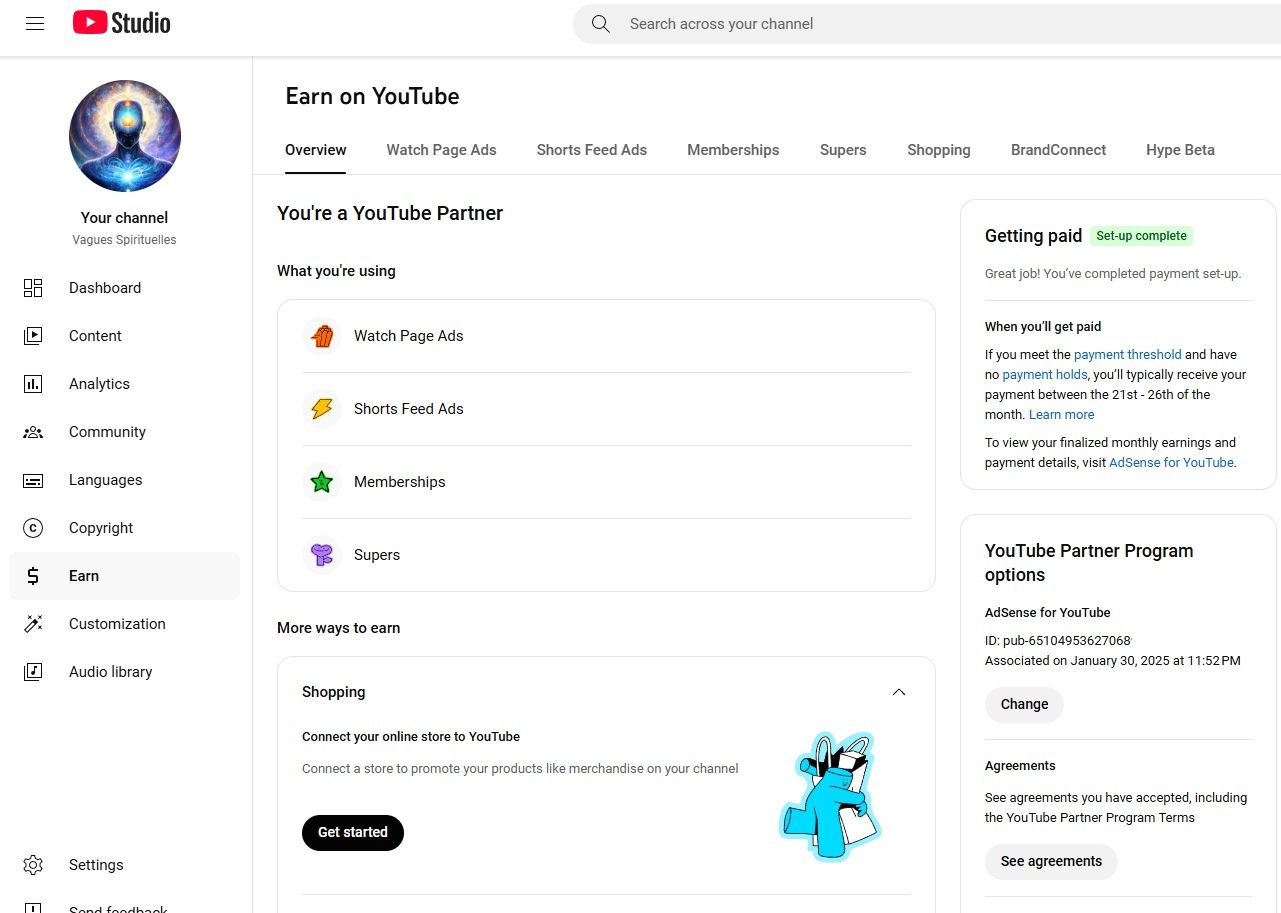Click the Copyright circle-C icon
Viewport: 1281px width, 913px height.
point(33,528)
